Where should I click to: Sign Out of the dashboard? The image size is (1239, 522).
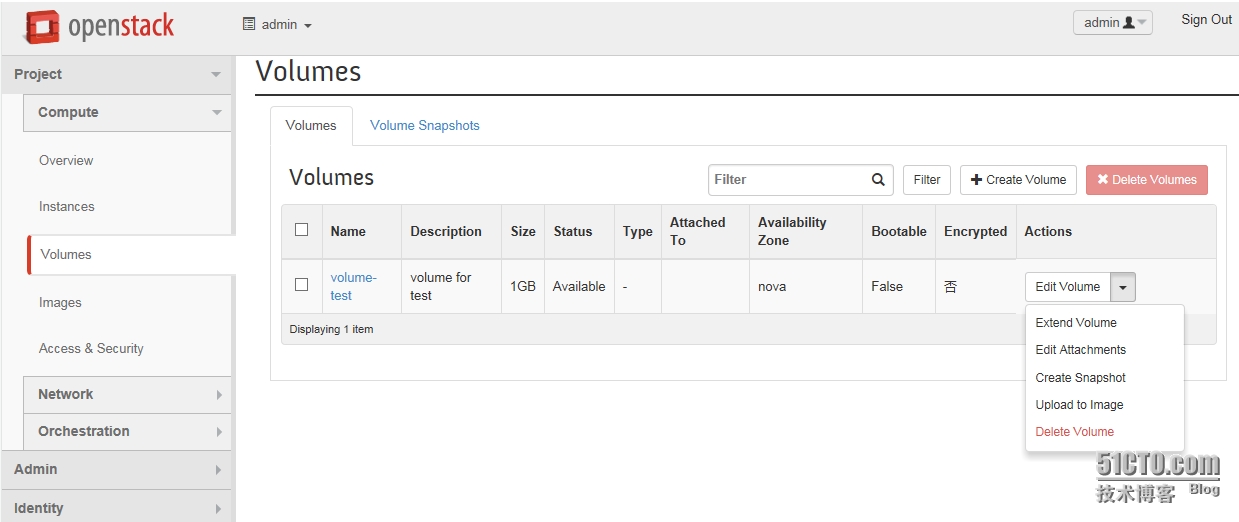point(1206,20)
